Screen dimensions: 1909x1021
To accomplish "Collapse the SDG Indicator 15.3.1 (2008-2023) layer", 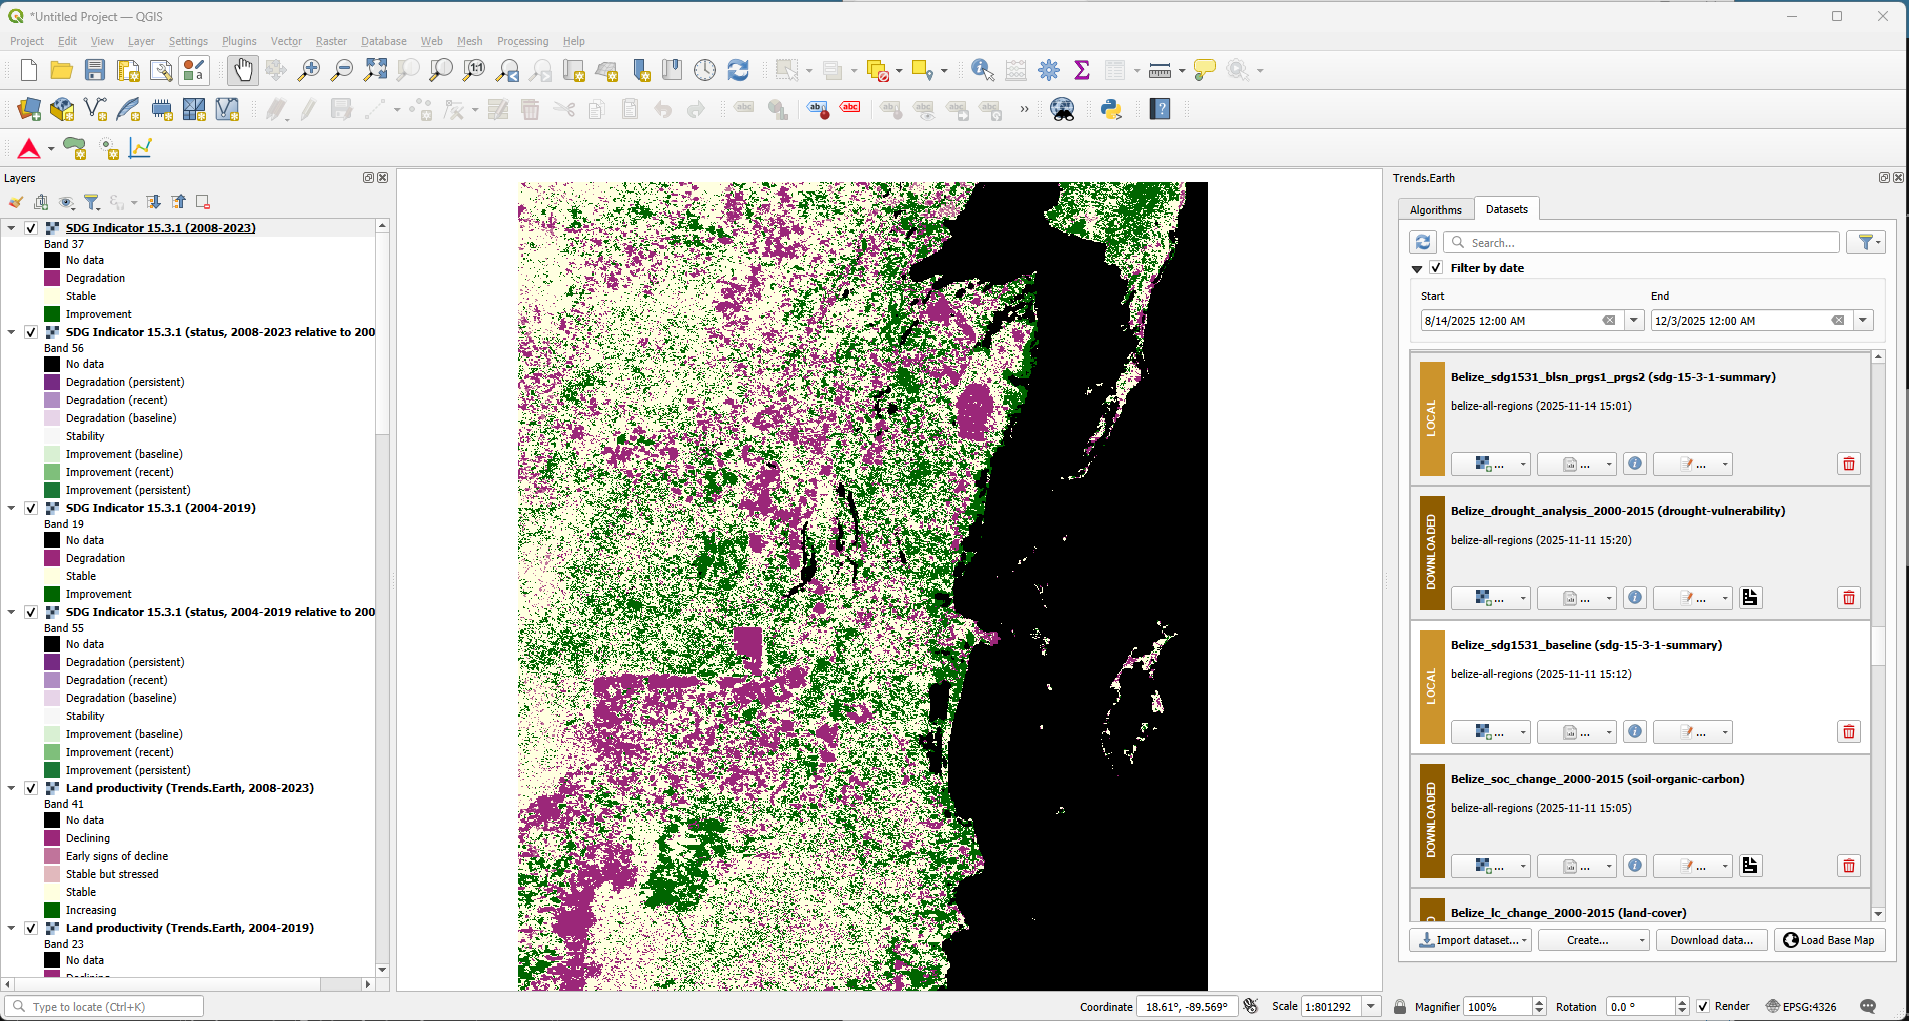I will click(11, 228).
